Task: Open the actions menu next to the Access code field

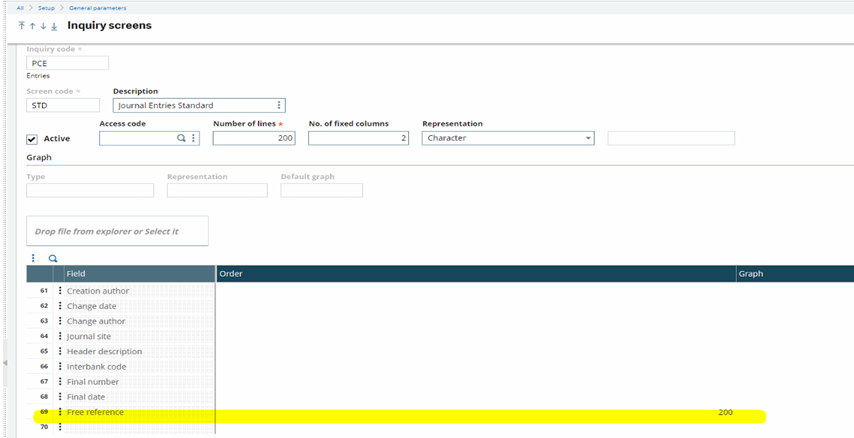Action: [195, 138]
